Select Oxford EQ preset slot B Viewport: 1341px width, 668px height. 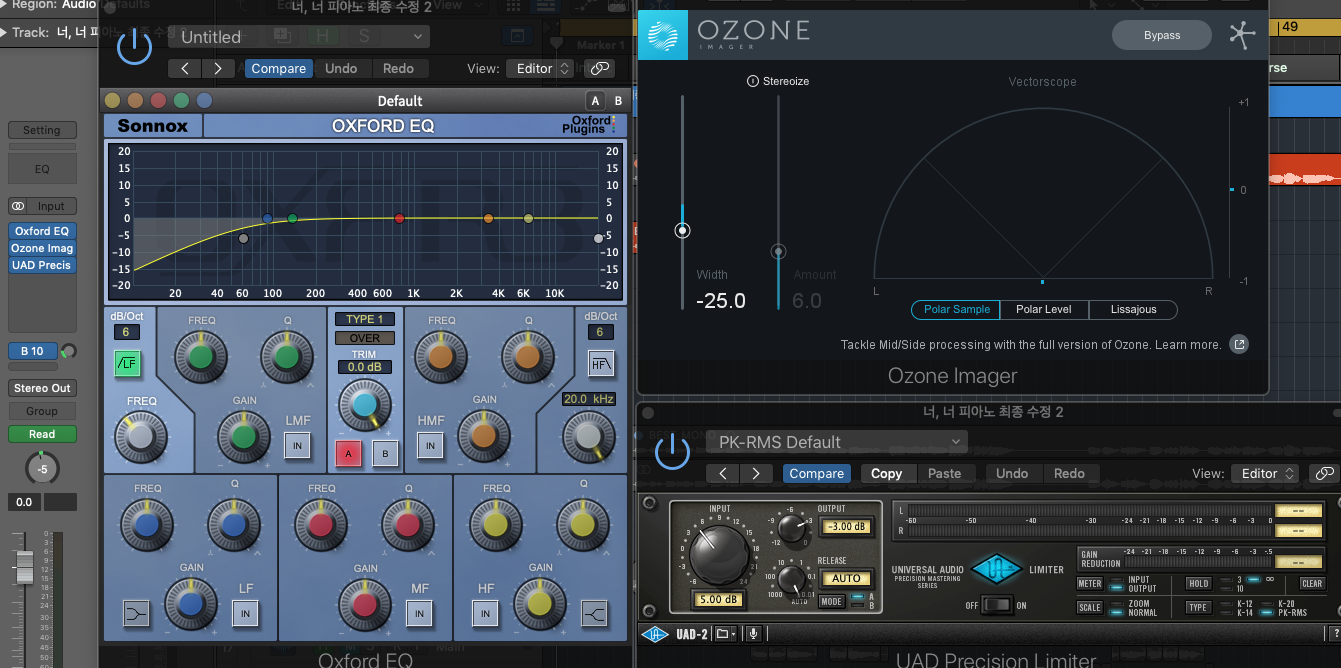(x=618, y=100)
